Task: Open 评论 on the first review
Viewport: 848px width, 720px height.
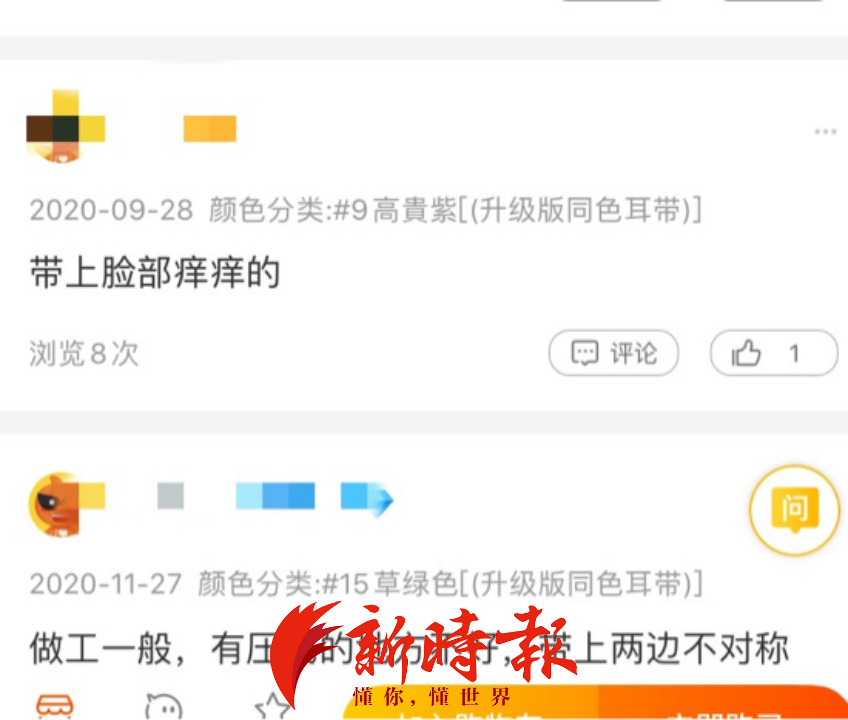Action: click(x=614, y=353)
